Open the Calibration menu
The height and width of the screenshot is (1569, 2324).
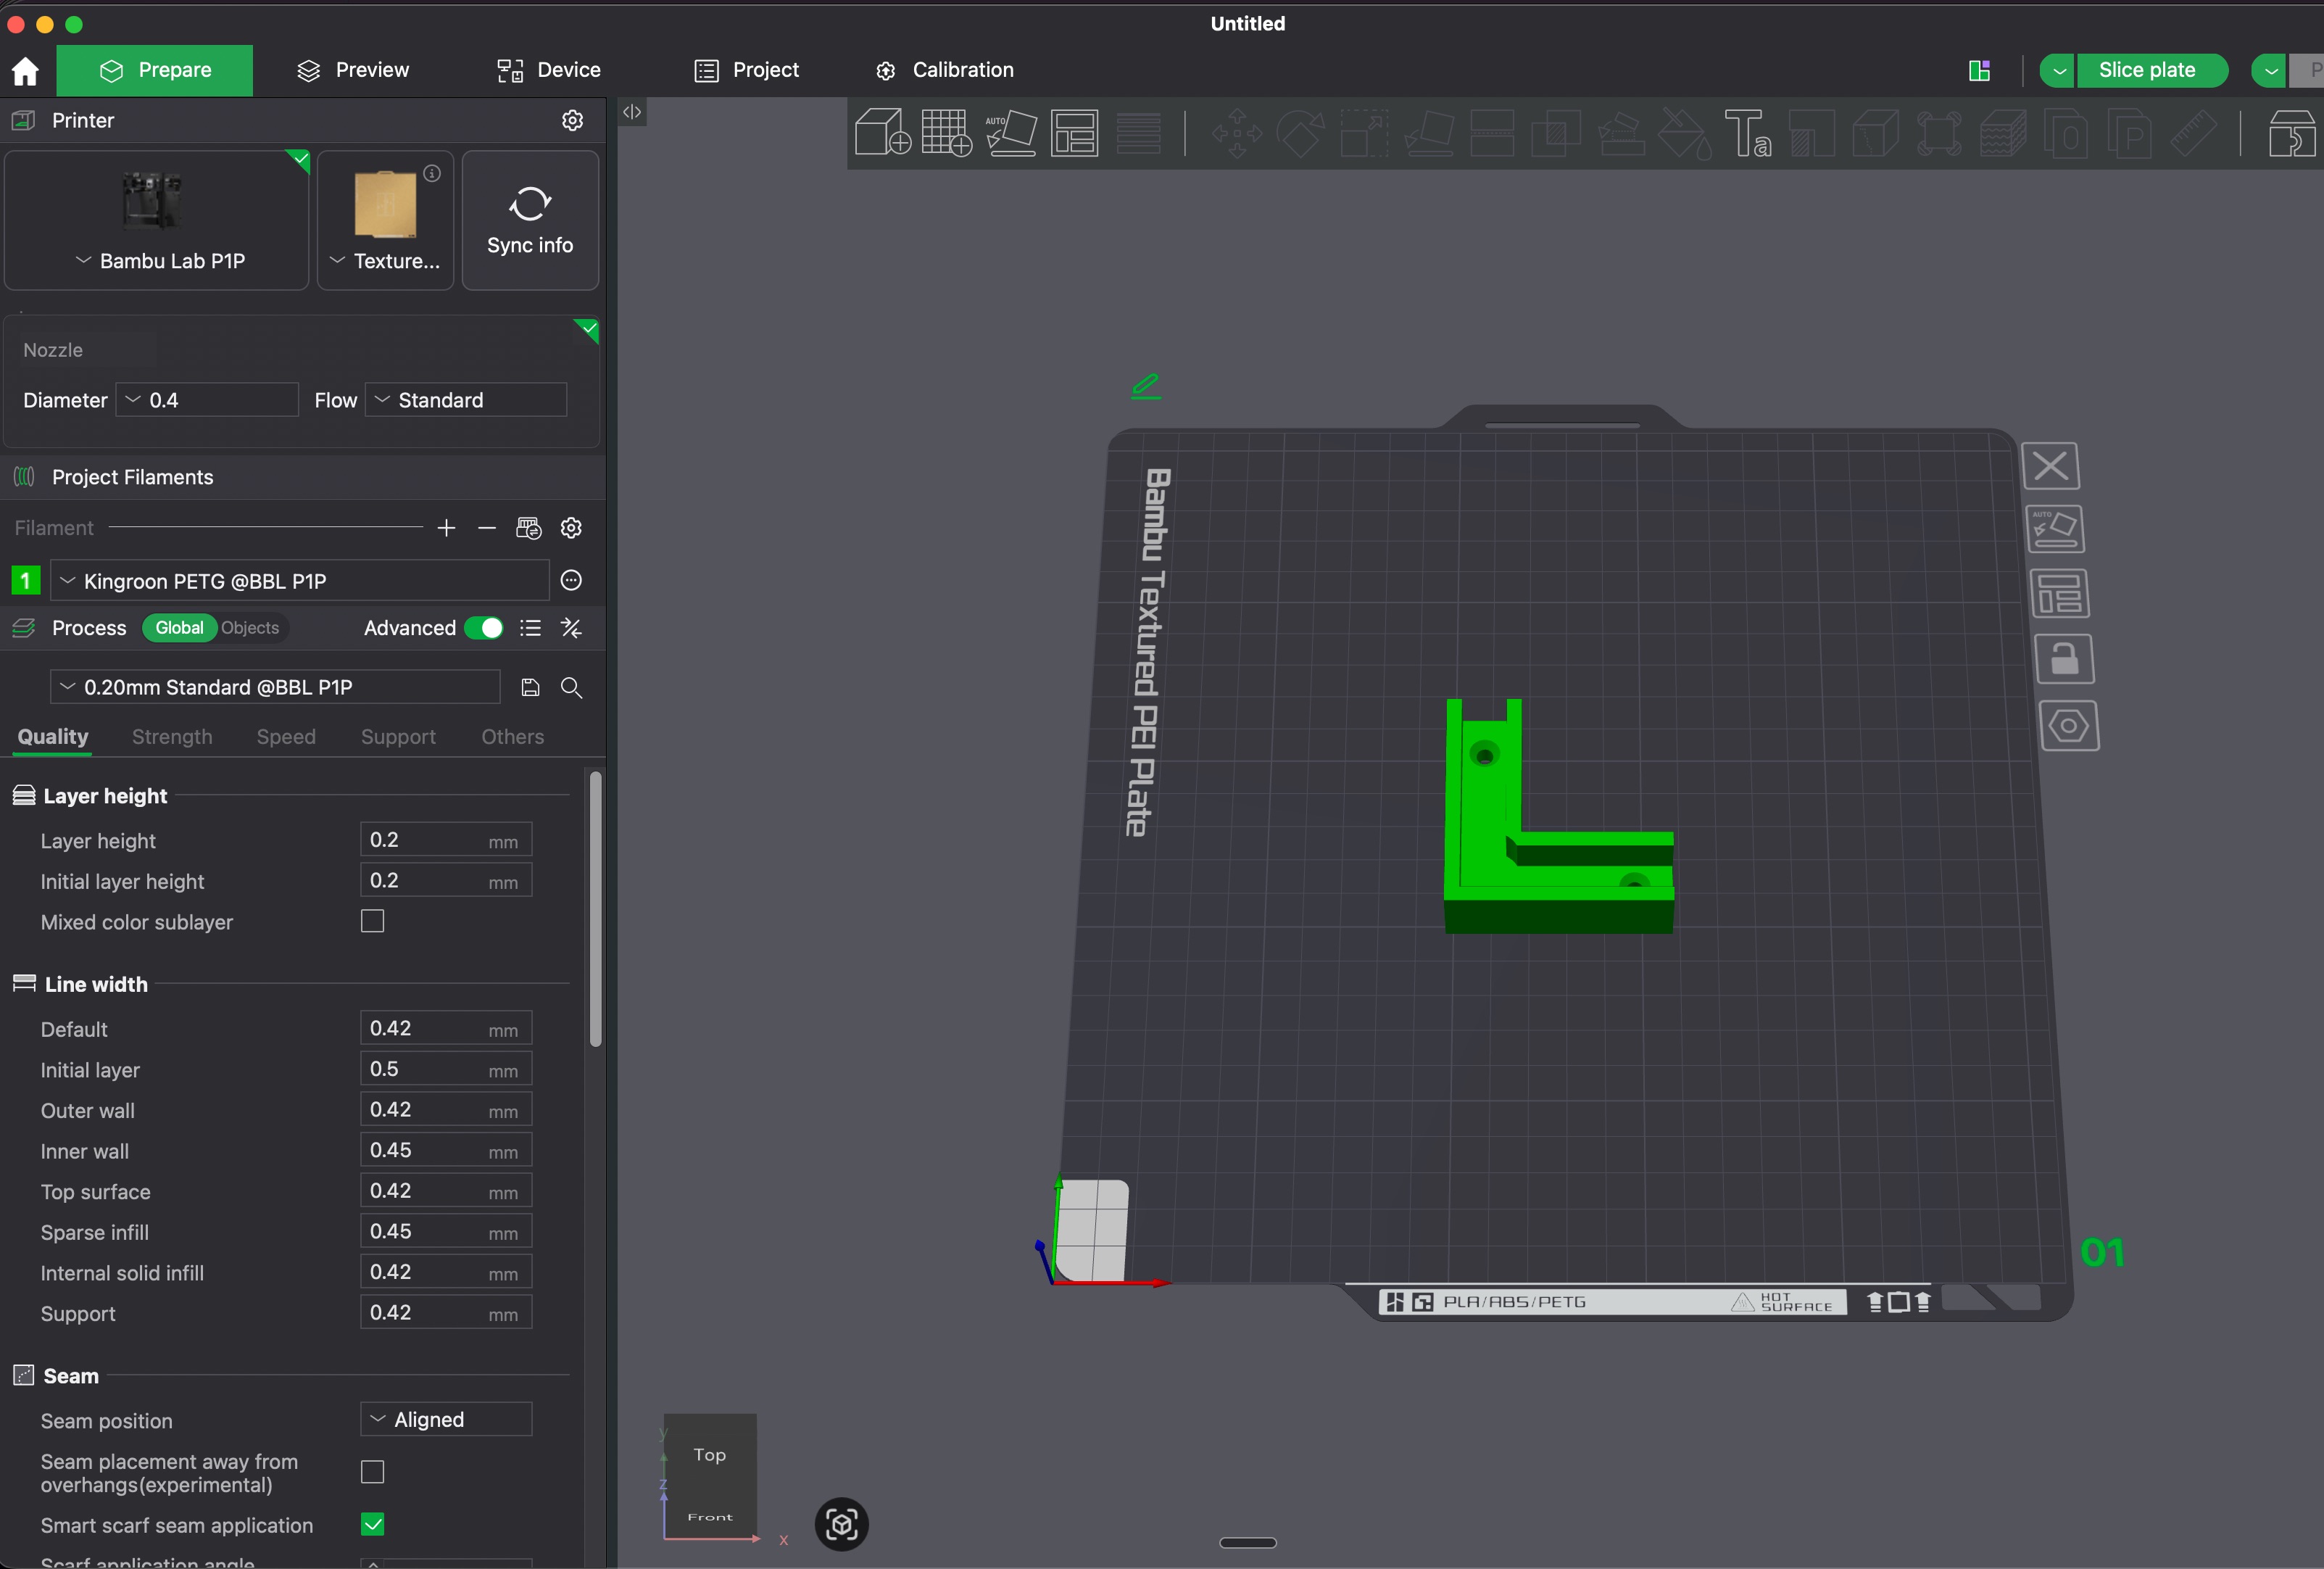tap(944, 70)
